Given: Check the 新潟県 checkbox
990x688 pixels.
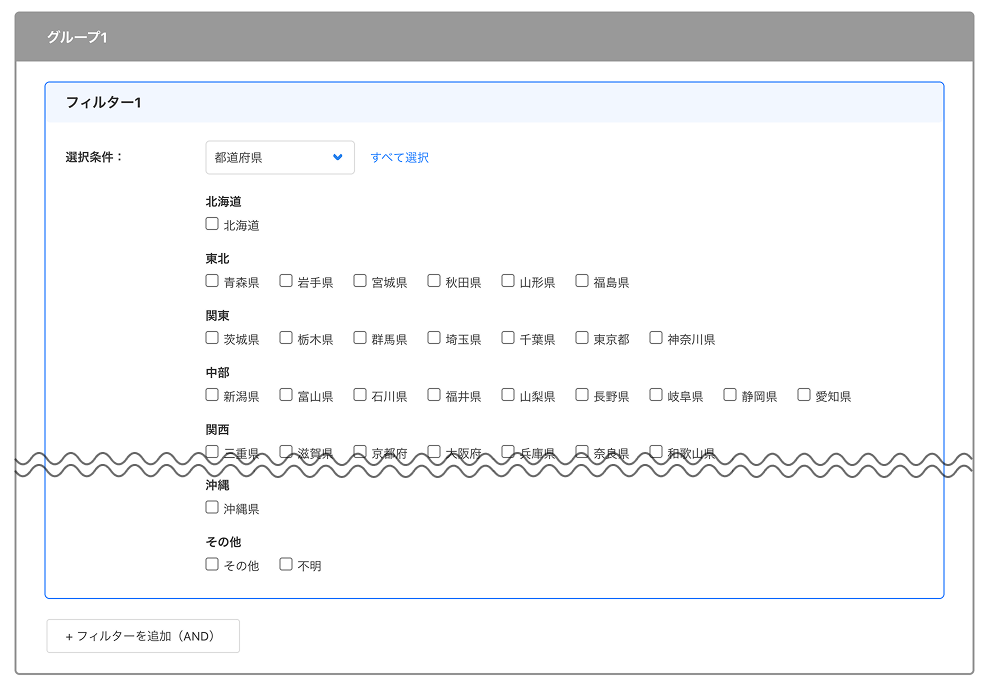Looking at the screenshot, I should [212, 395].
